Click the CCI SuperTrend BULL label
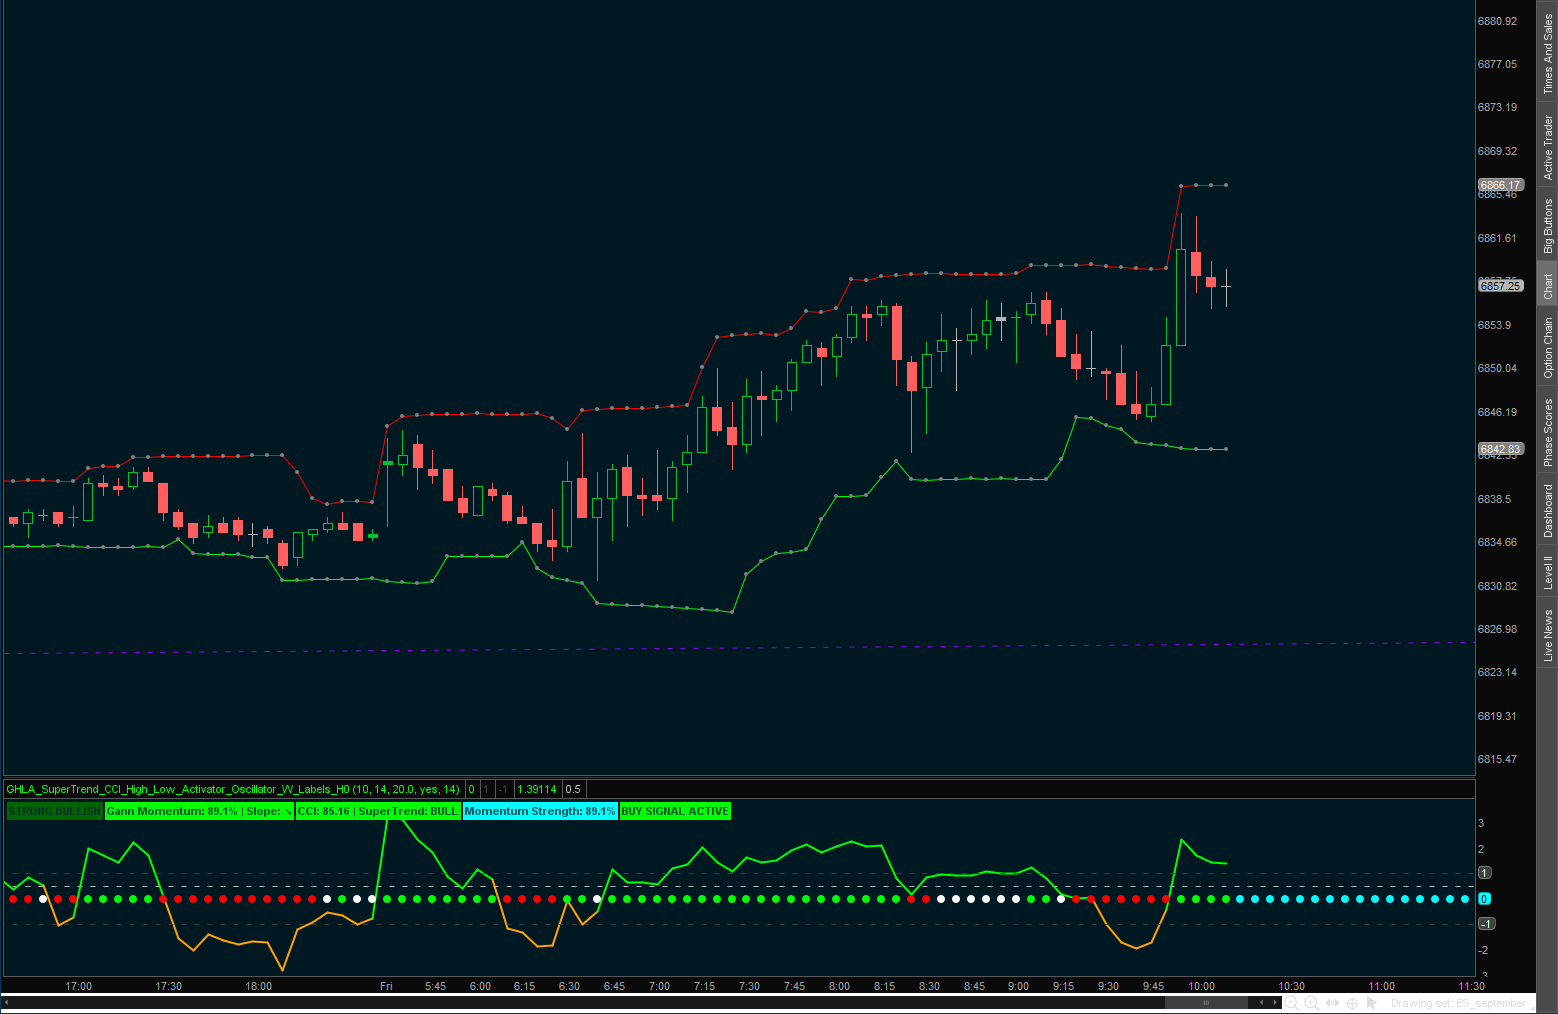 point(378,811)
